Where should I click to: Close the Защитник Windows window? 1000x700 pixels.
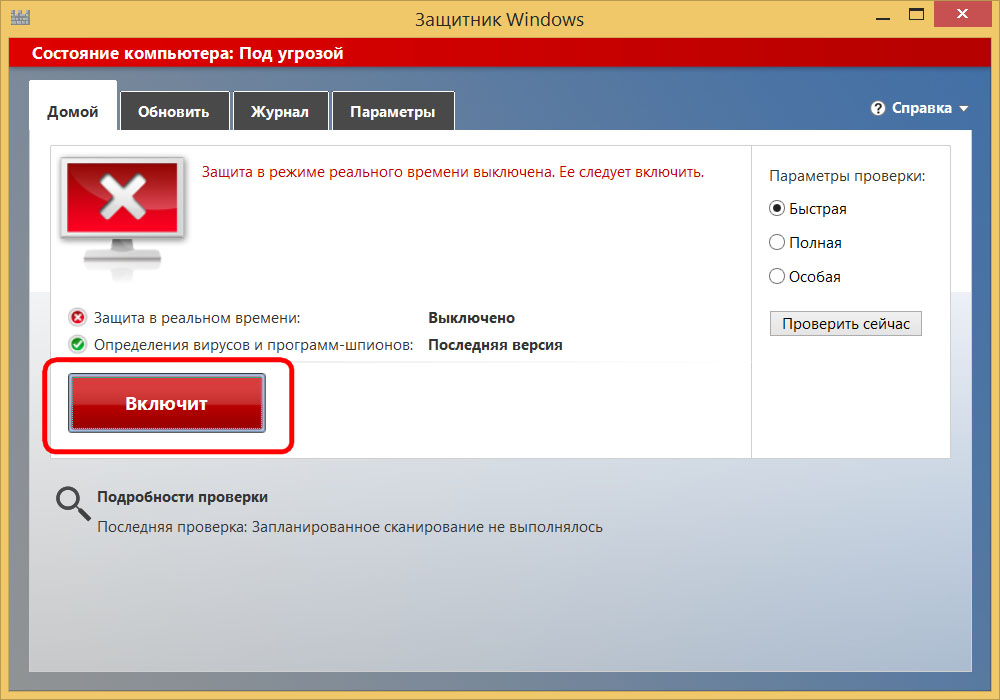[962, 14]
